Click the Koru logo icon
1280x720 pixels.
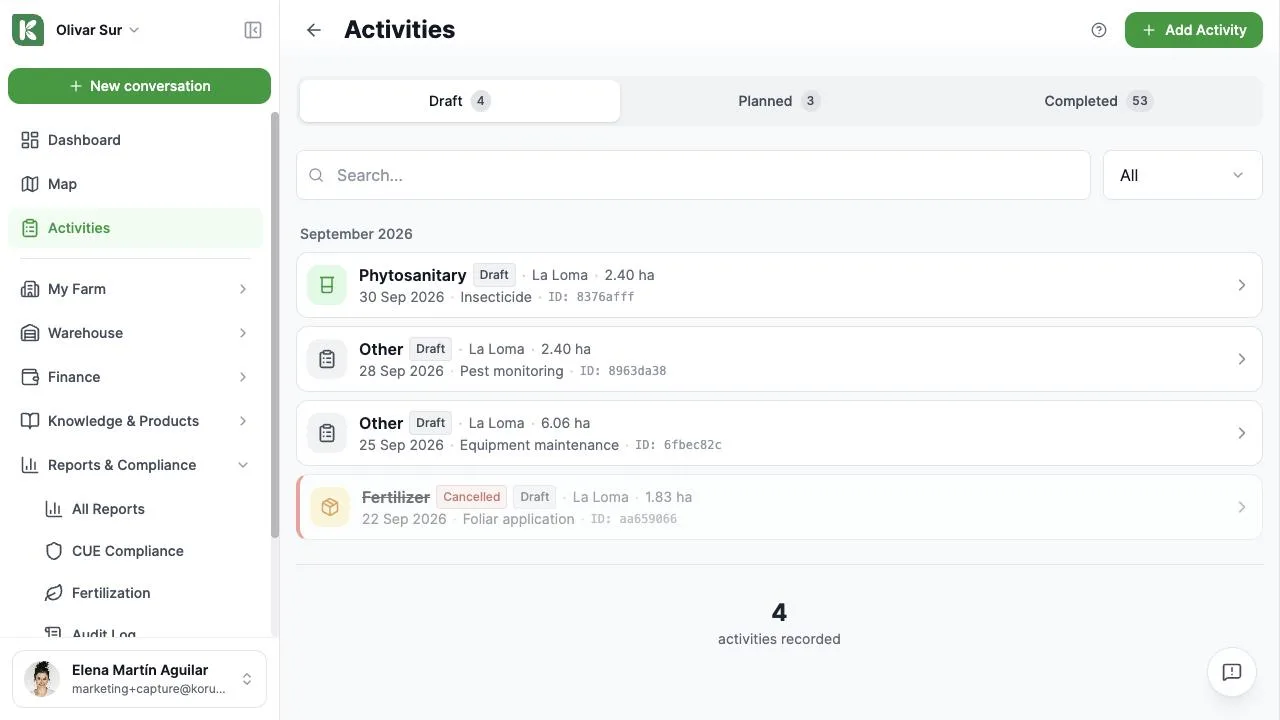click(x=28, y=30)
